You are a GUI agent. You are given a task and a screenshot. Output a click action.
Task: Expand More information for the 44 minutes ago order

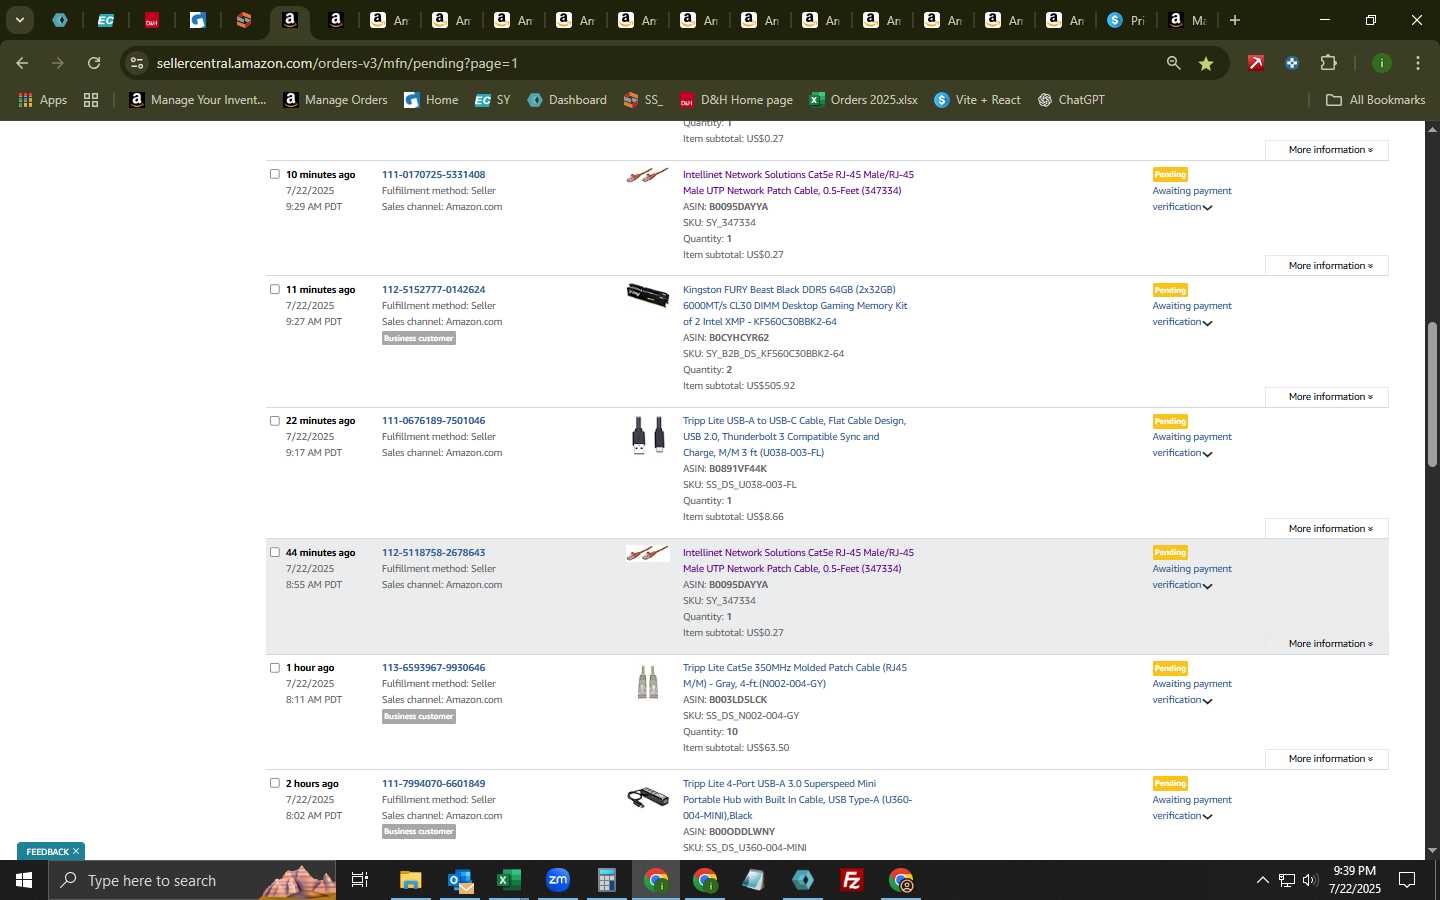(1327, 644)
